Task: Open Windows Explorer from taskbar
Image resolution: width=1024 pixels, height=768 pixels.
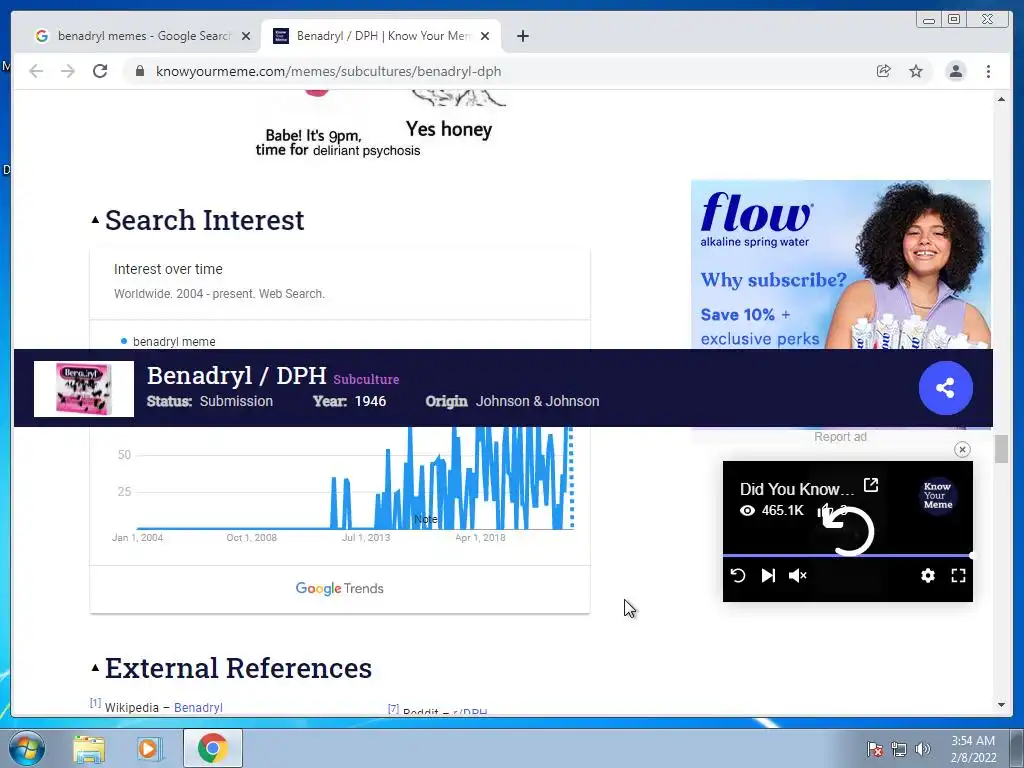Action: click(89, 748)
